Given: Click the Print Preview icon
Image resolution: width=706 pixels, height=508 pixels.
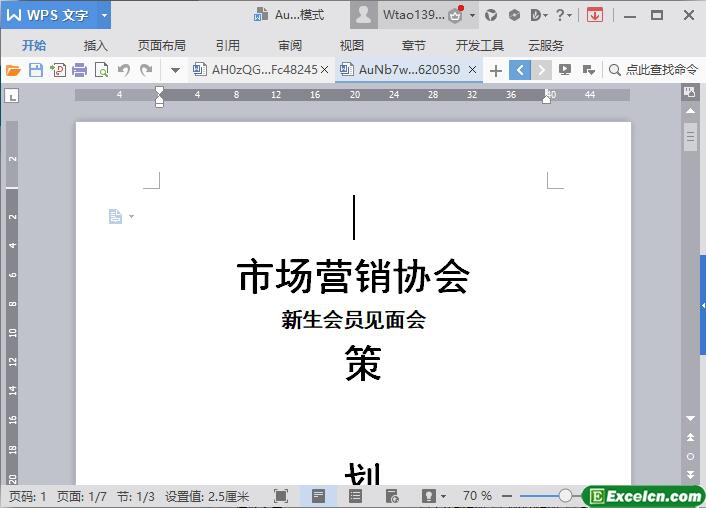Looking at the screenshot, I should (x=102, y=70).
